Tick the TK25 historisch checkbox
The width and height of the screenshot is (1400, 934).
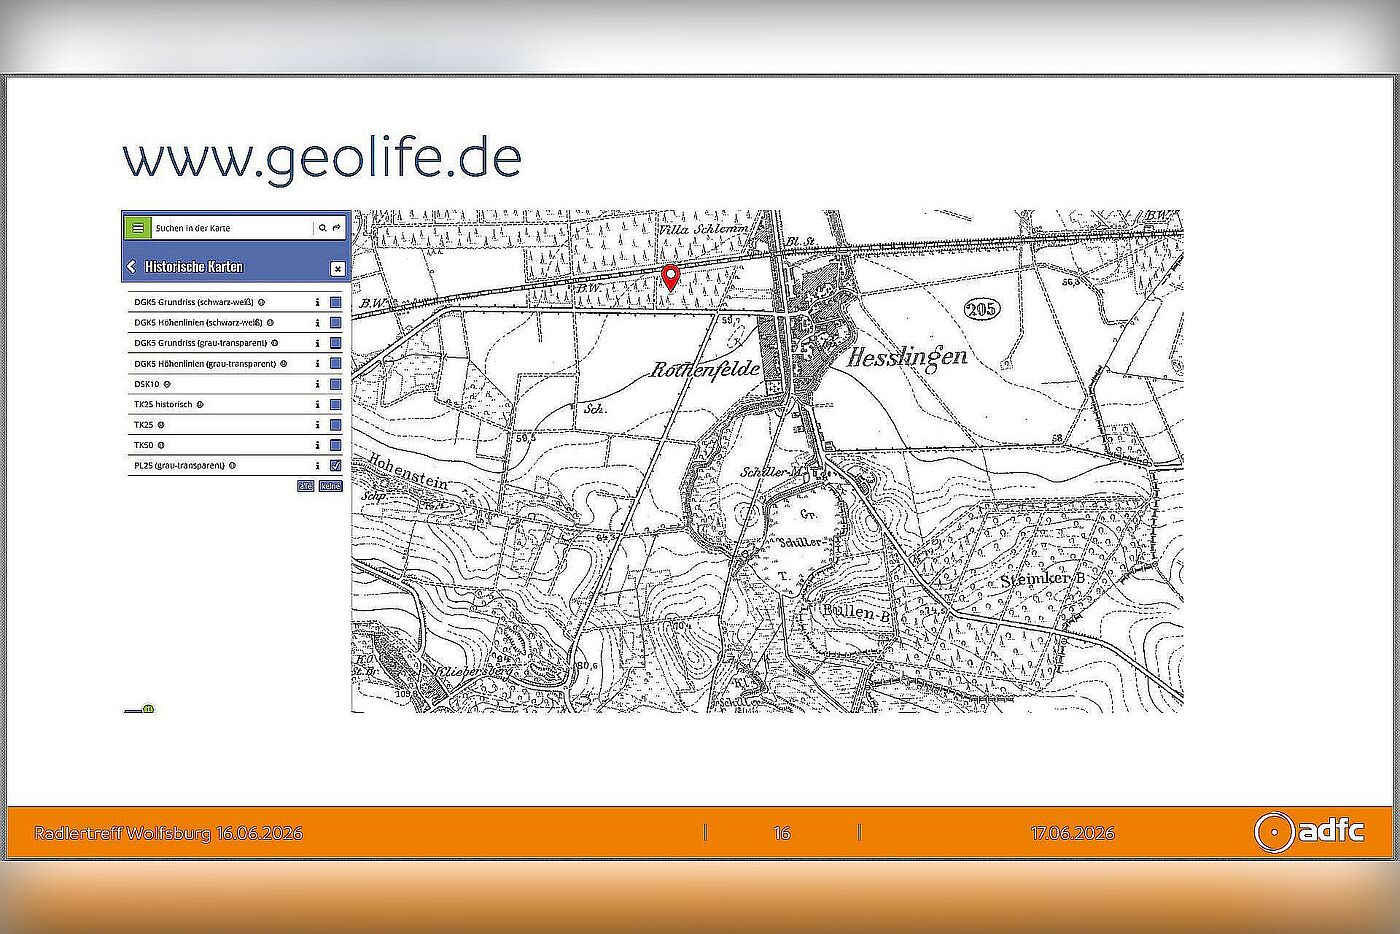[x=336, y=405]
